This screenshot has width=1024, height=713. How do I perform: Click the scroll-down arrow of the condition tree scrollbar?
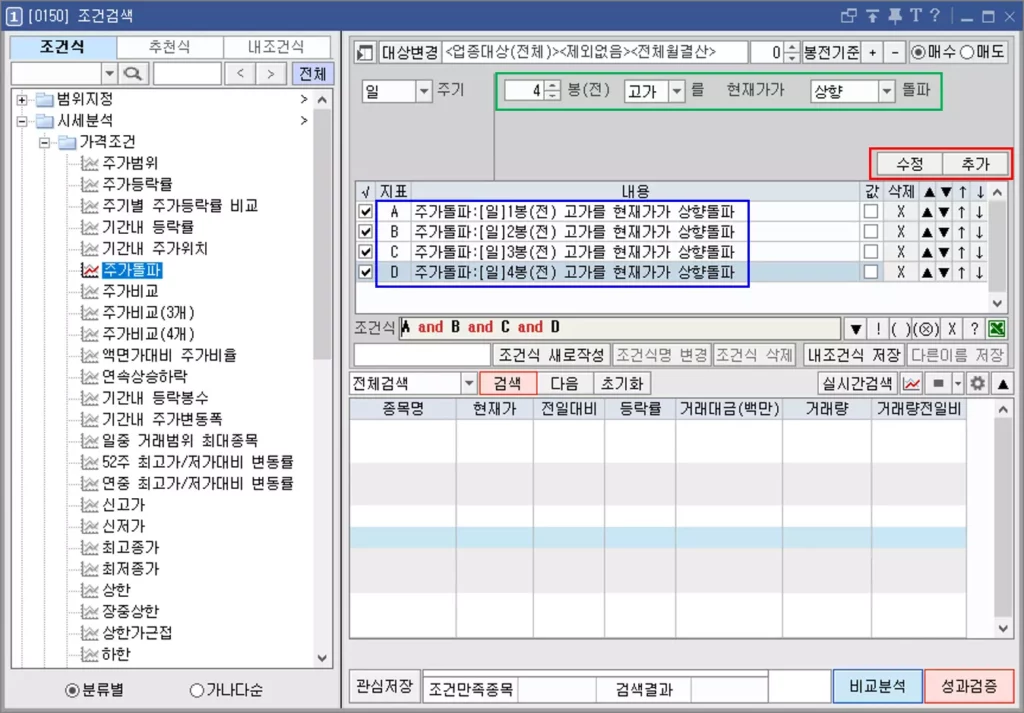click(x=322, y=658)
